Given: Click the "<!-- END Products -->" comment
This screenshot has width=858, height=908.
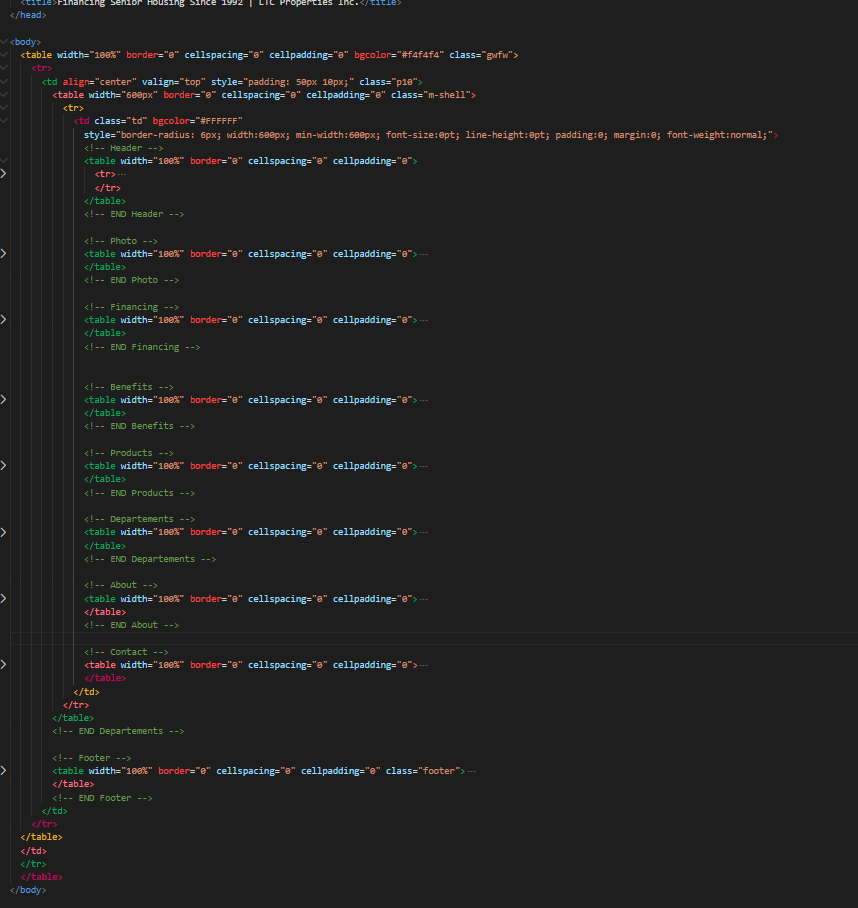Looking at the screenshot, I should point(140,493).
